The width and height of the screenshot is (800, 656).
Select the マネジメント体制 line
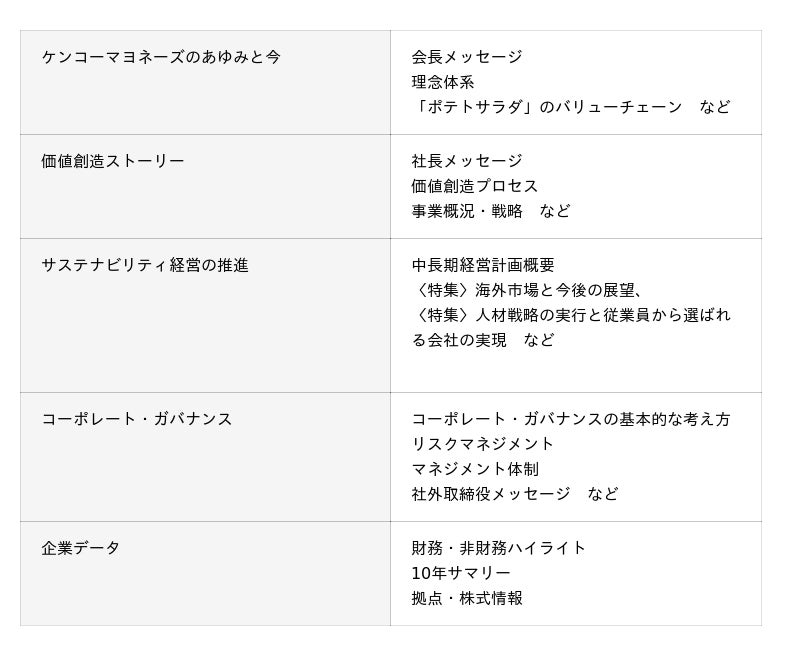pyautogui.click(x=475, y=469)
